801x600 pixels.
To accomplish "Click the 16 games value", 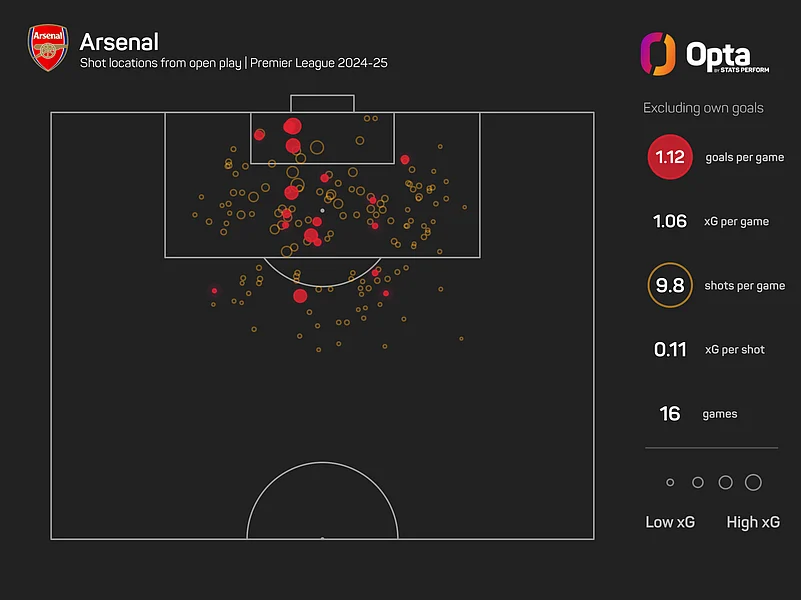I will (670, 414).
